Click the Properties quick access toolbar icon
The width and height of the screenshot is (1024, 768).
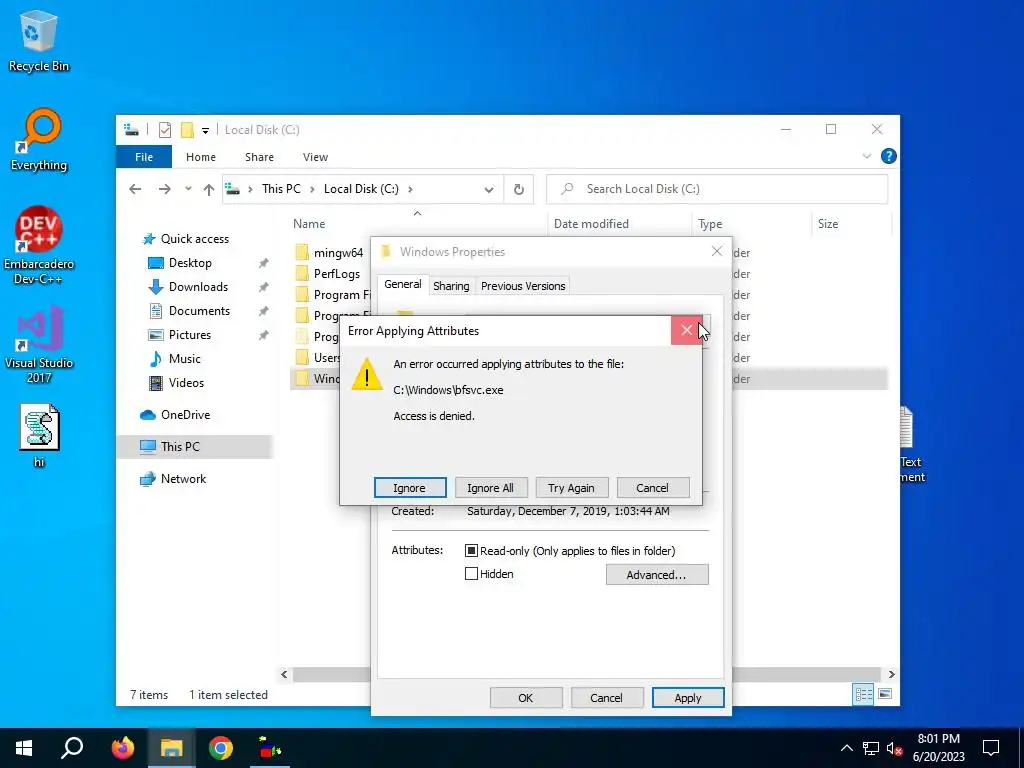point(165,130)
